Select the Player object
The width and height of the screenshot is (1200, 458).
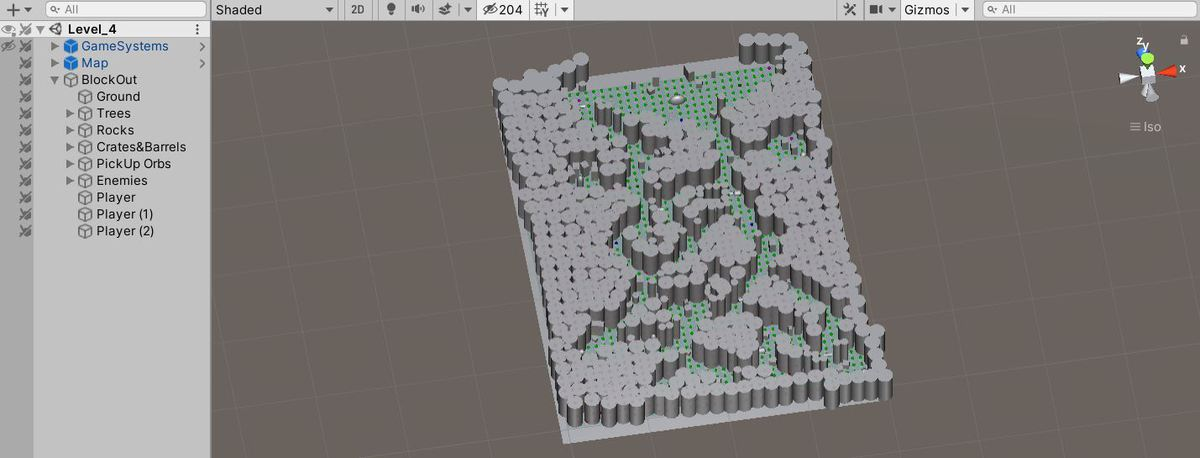pyautogui.click(x=116, y=198)
